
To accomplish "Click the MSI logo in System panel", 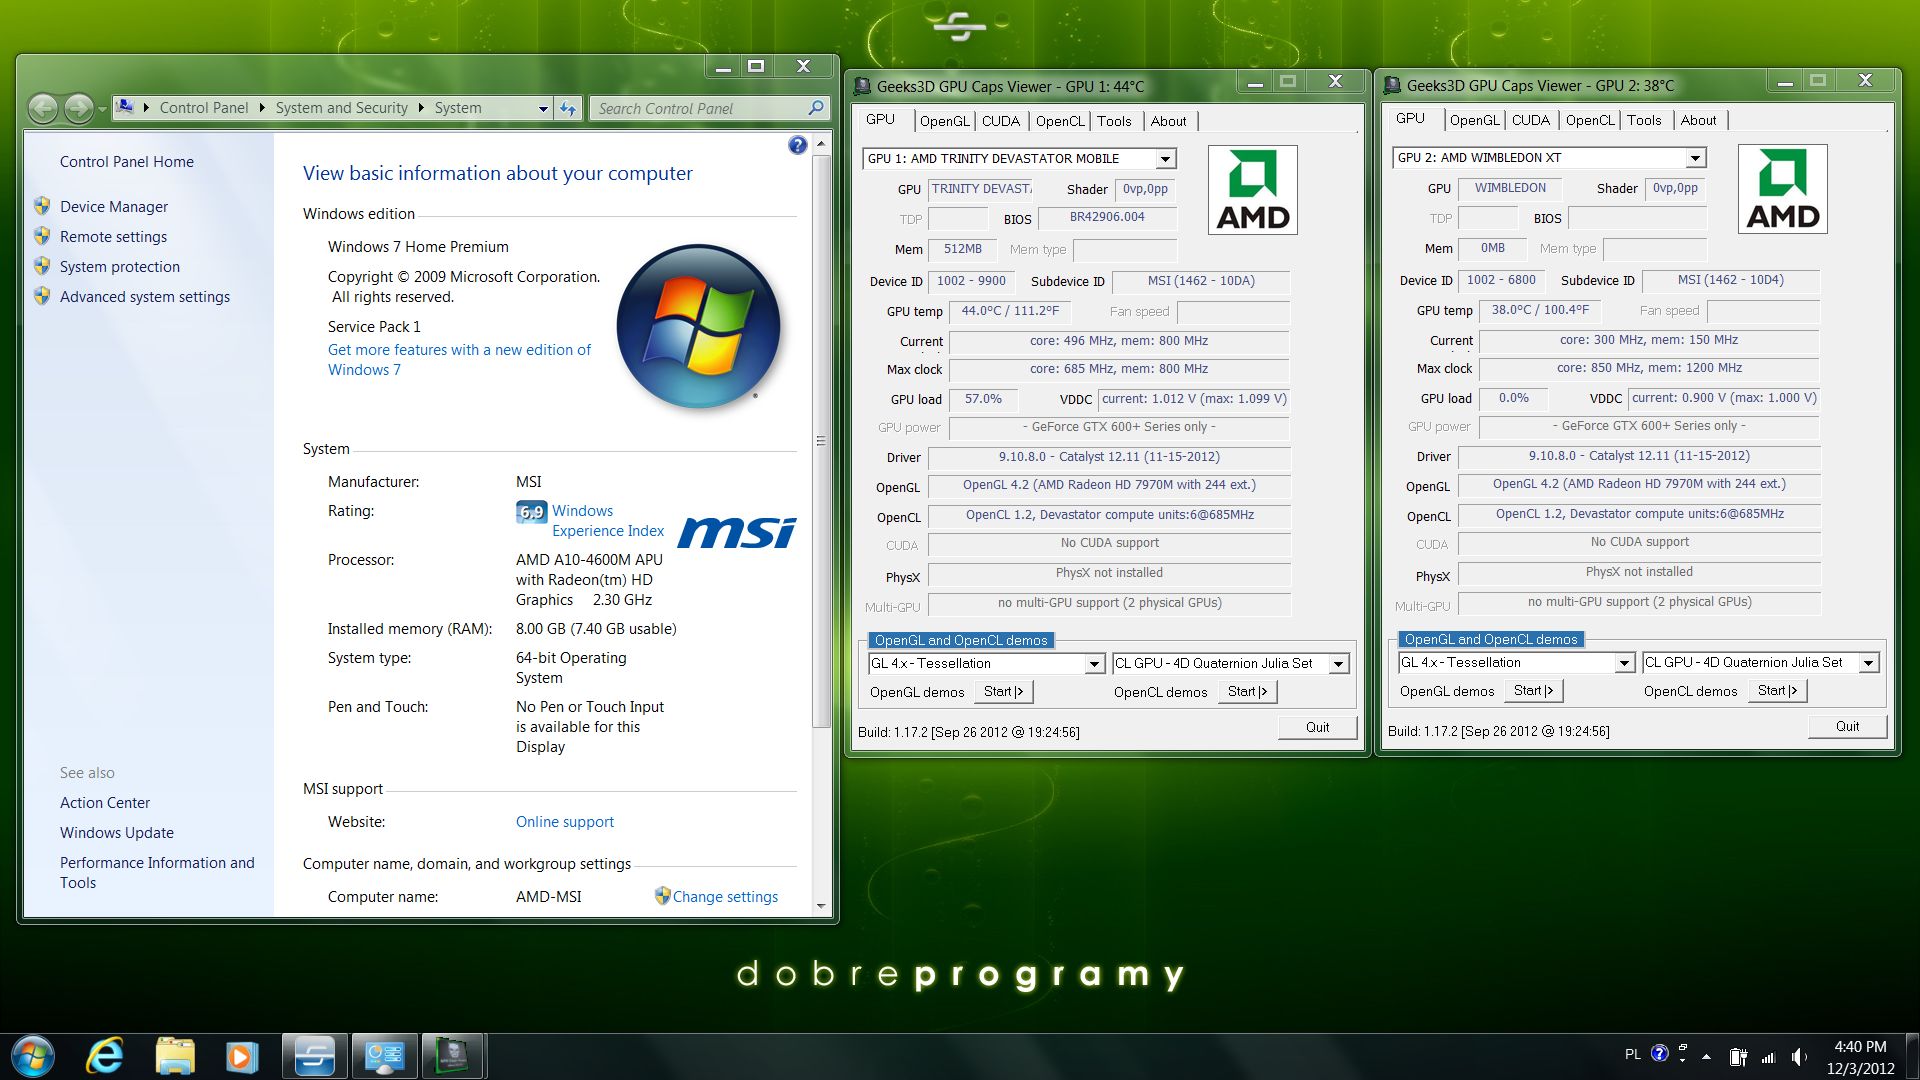I will [737, 531].
